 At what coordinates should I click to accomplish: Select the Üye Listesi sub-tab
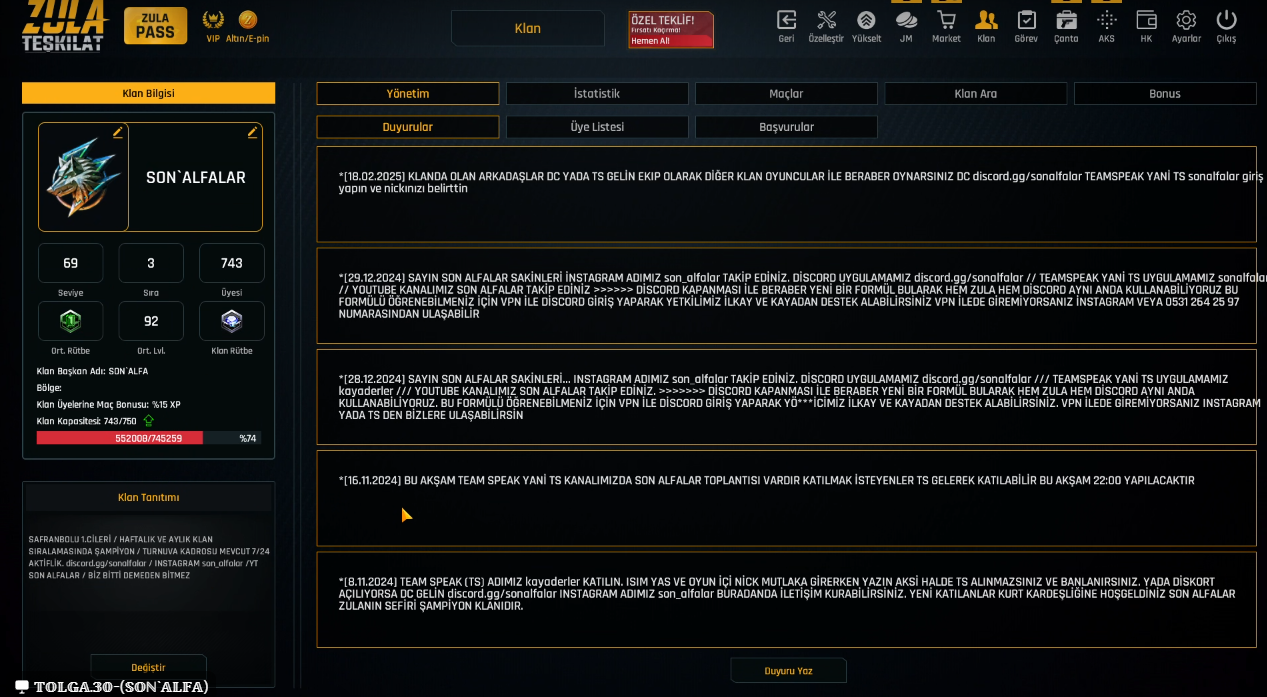pos(597,127)
